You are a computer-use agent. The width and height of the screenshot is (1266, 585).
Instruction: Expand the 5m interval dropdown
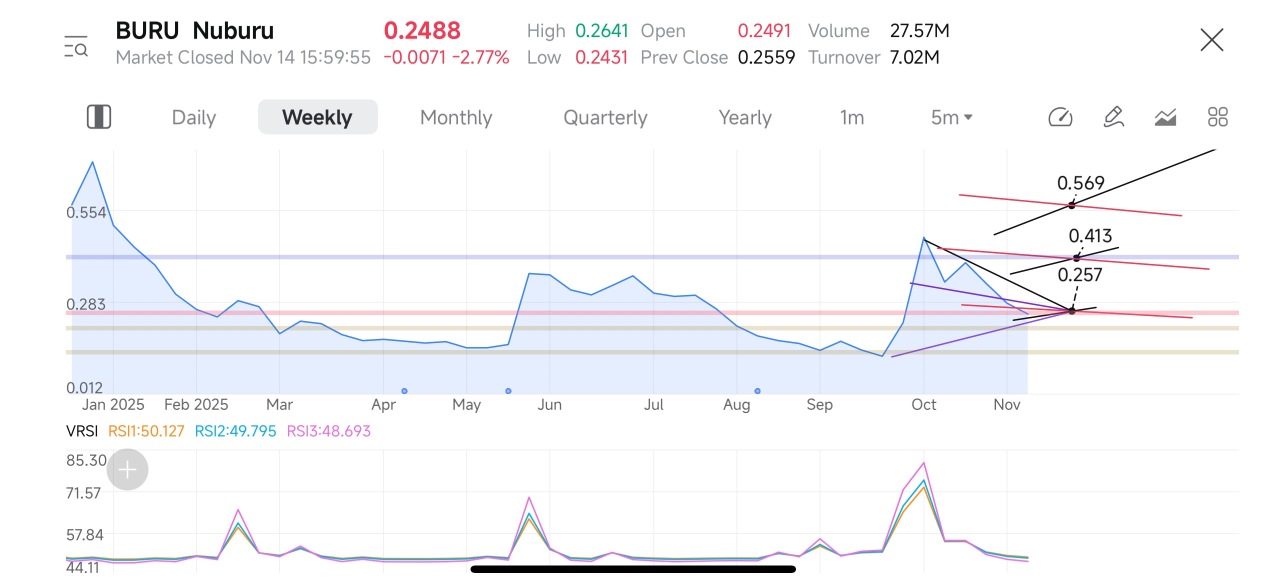(x=951, y=117)
